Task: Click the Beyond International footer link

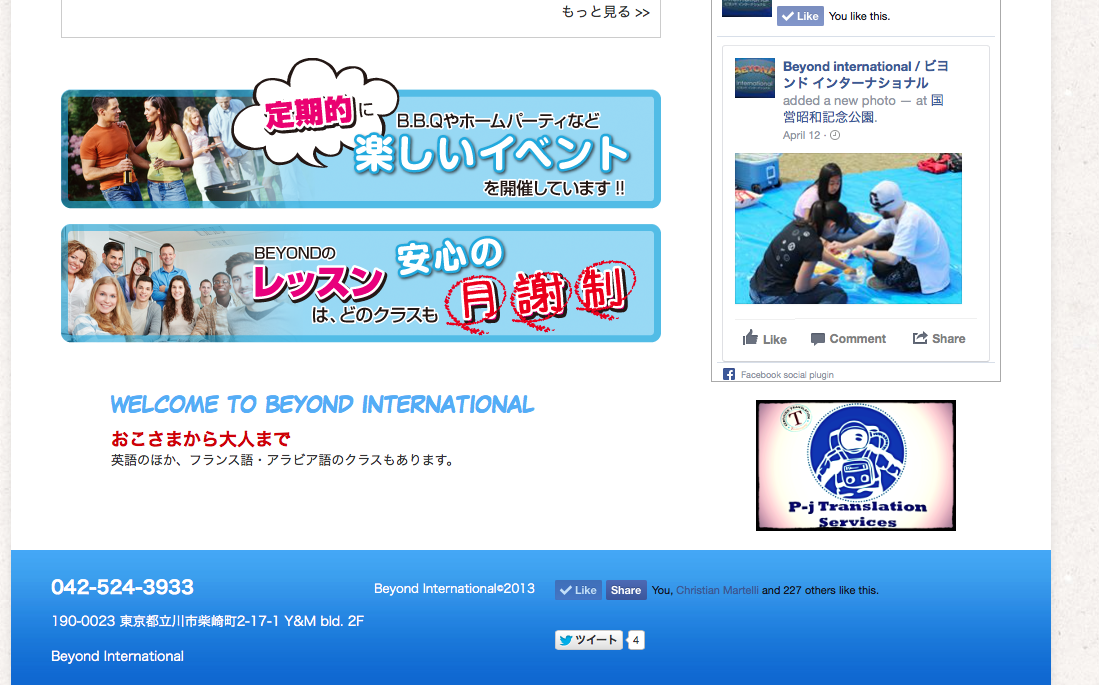Action: tap(118, 656)
